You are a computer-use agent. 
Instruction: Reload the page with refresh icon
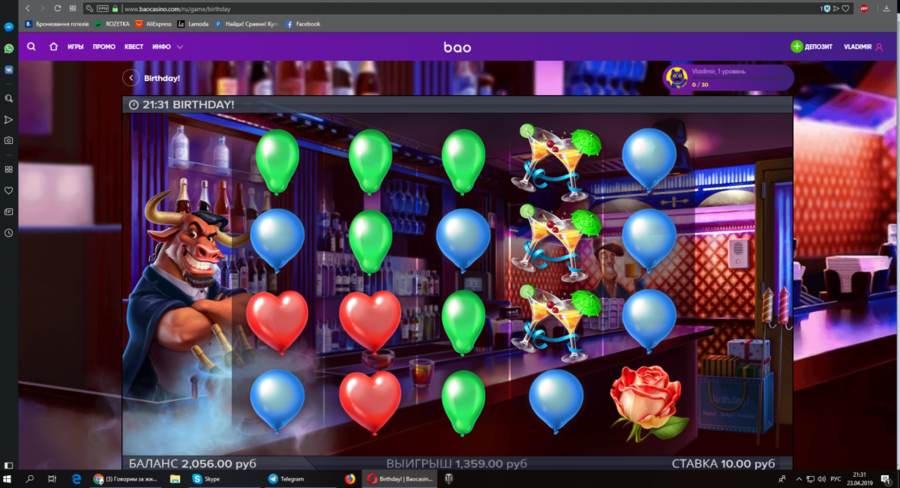coord(57,9)
